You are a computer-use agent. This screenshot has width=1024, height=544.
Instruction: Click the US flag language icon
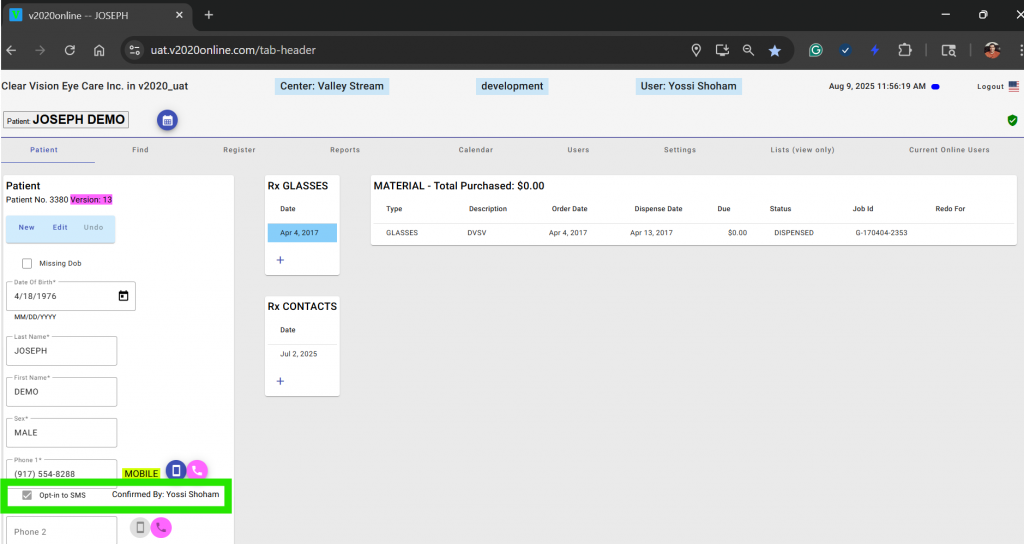coord(1013,86)
